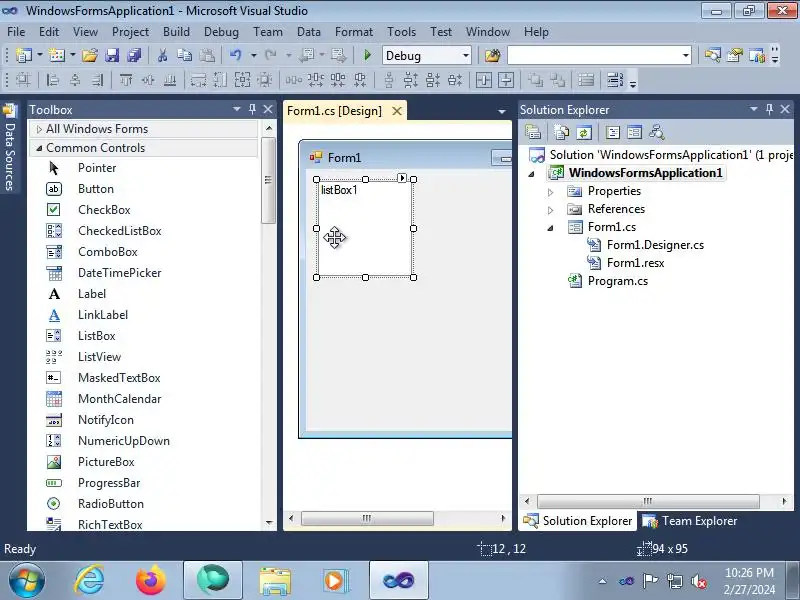
Task: Click the Save All toolbar icon
Action: point(134,55)
